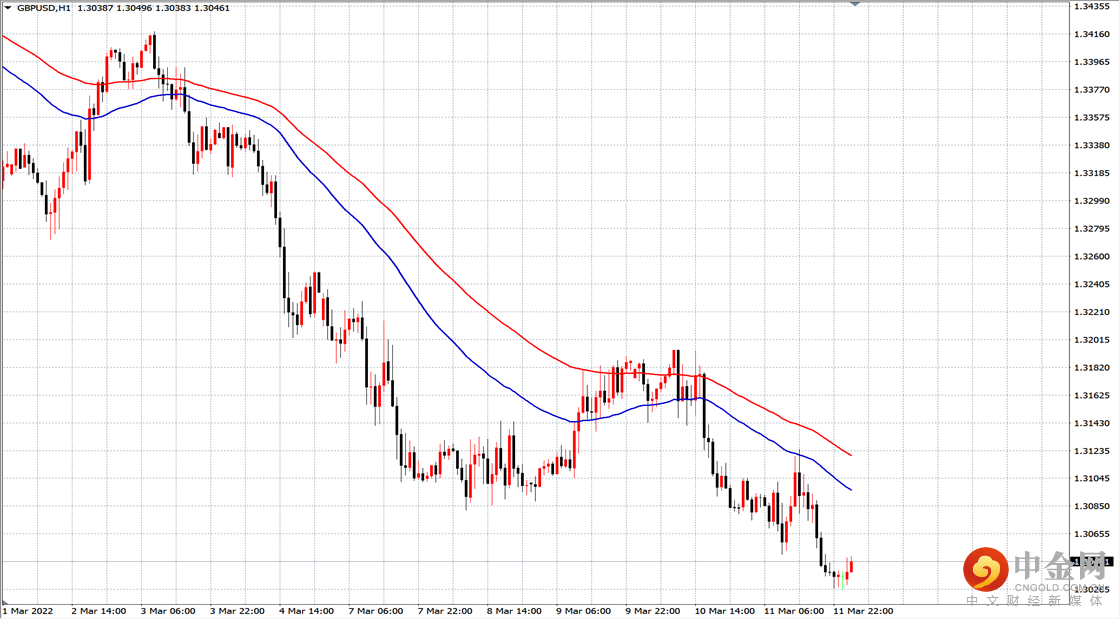This screenshot has width=1120, height=619.
Task: Click the 1.32600 price scale label
Action: [x=1091, y=256]
